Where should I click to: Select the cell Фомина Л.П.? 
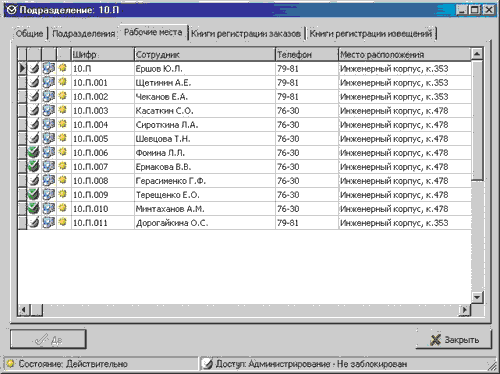click(x=205, y=153)
